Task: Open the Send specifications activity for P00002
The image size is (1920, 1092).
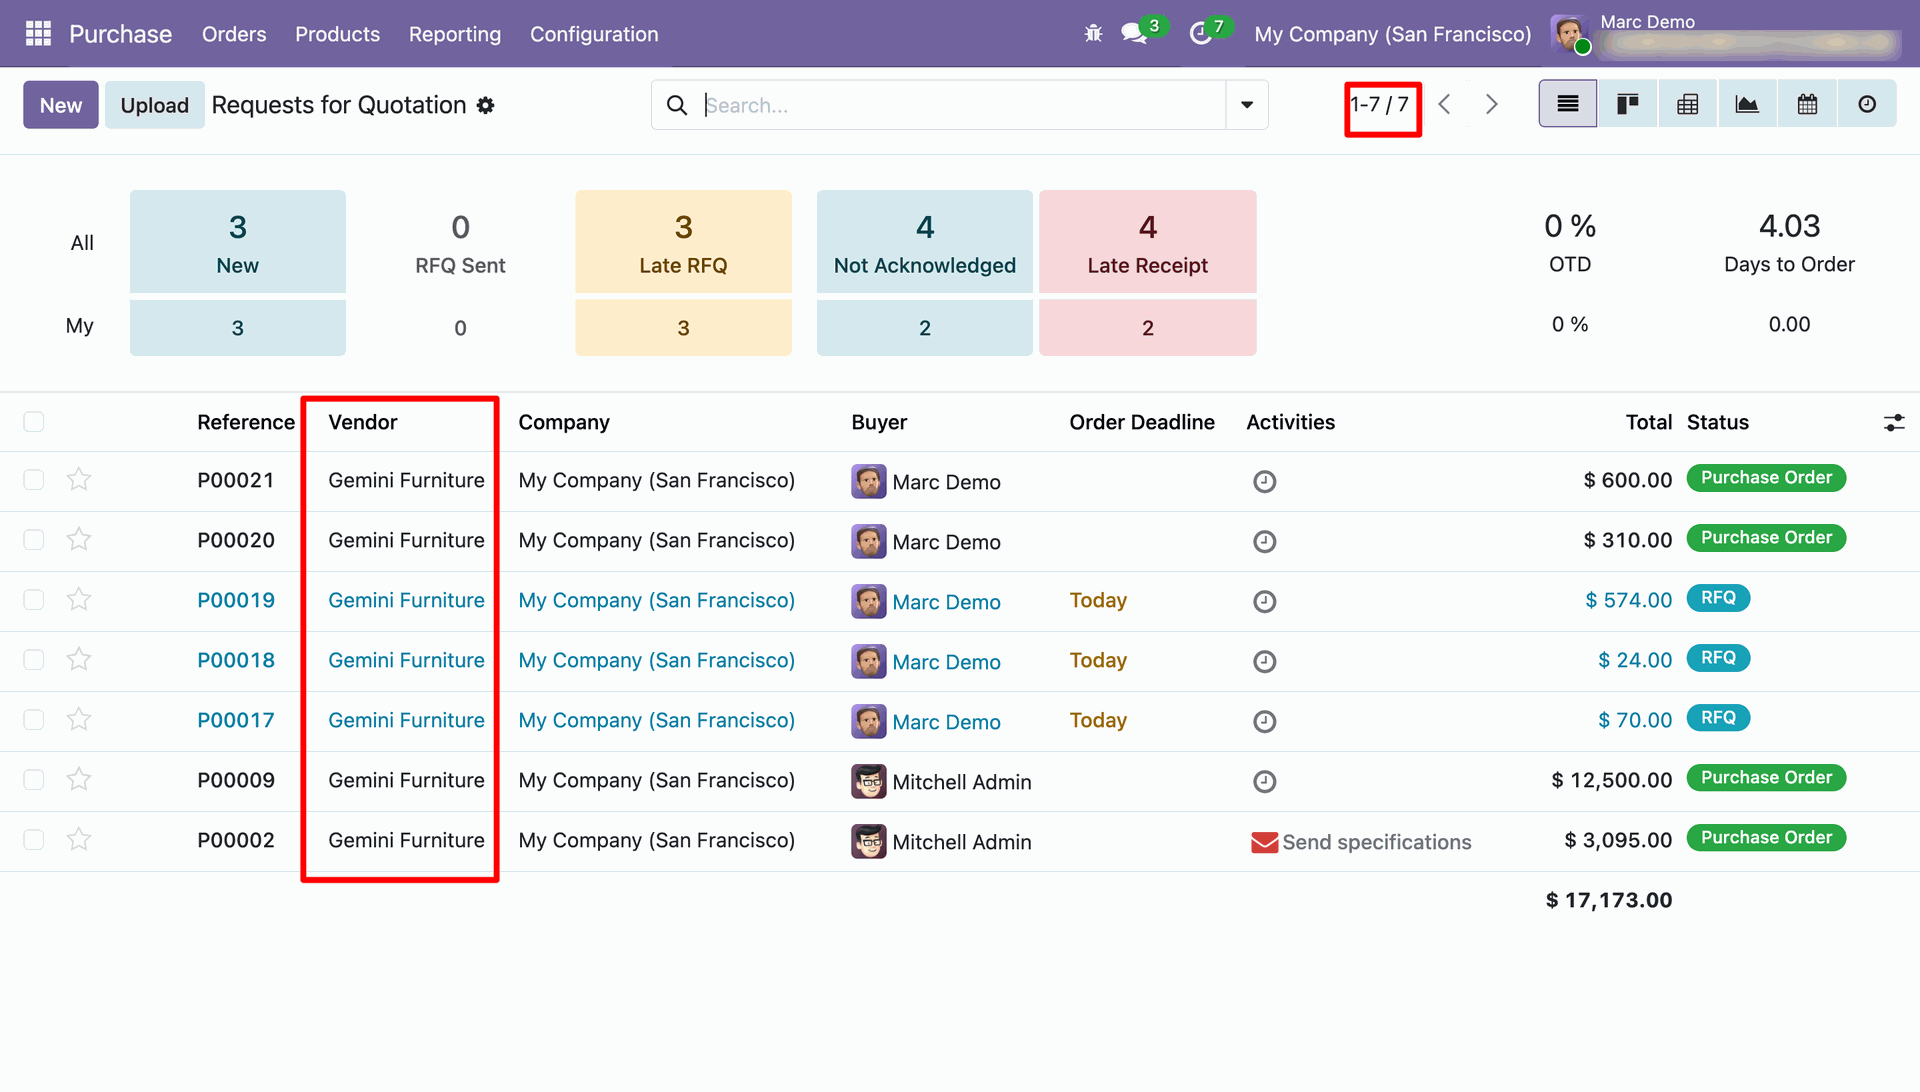Action: (x=1361, y=842)
